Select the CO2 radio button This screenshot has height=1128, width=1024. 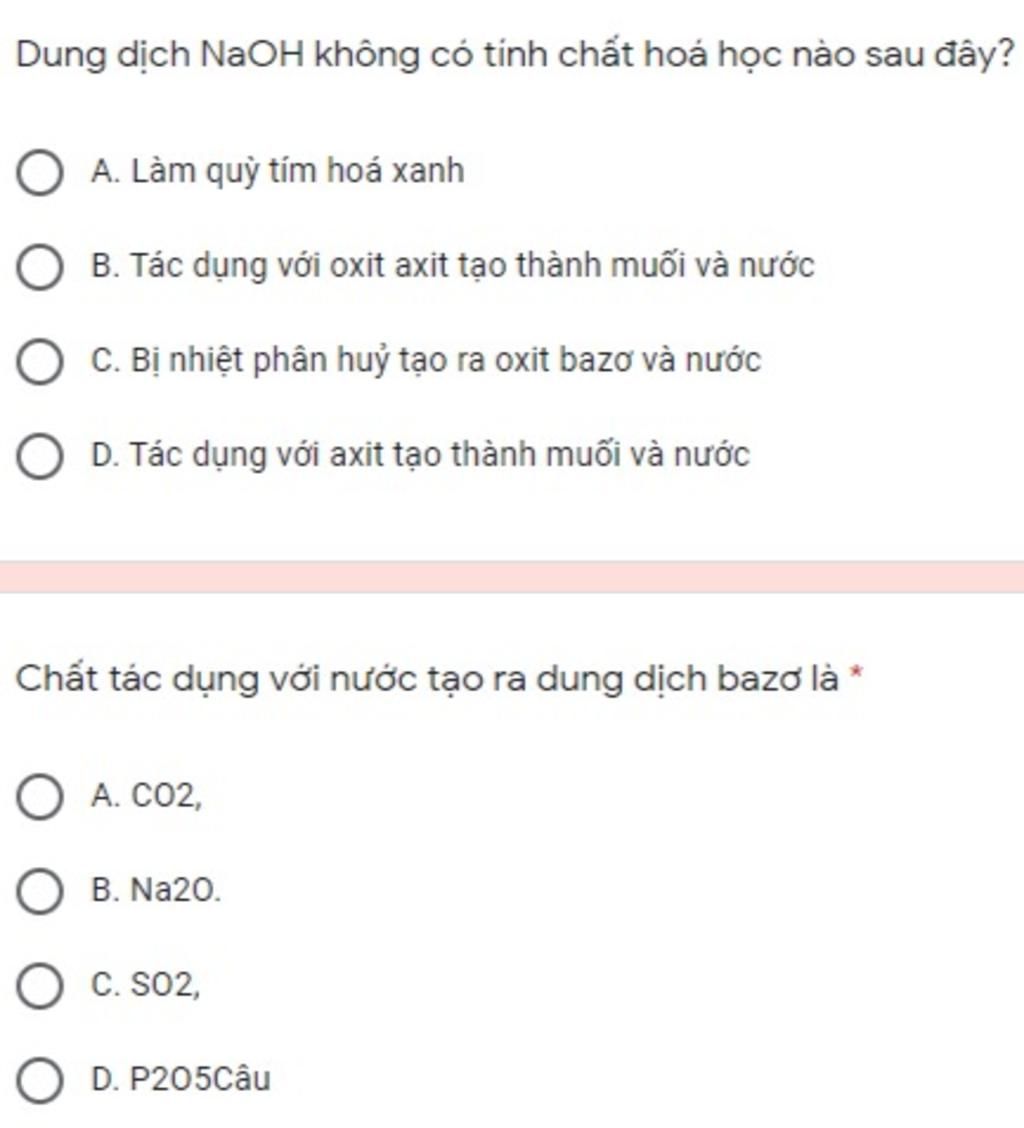click(x=39, y=798)
